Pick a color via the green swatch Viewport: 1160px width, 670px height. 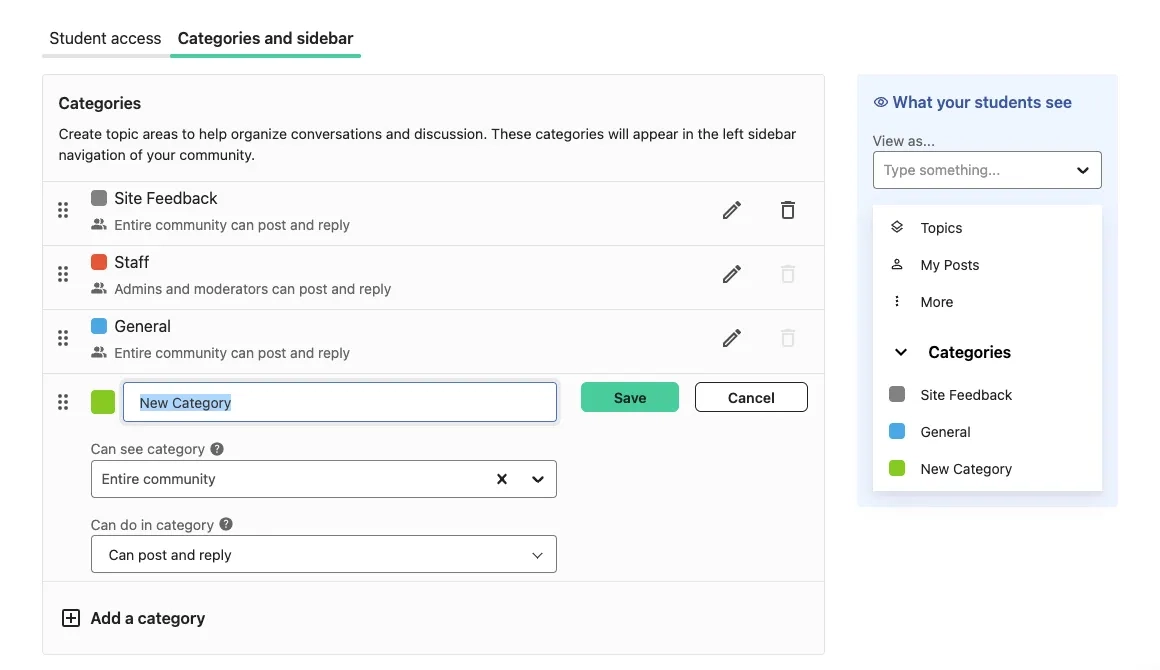tap(103, 402)
